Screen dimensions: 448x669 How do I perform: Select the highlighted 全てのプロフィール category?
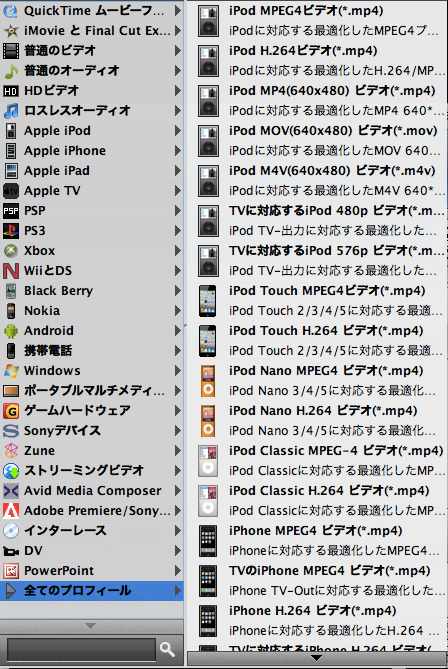click(x=92, y=591)
